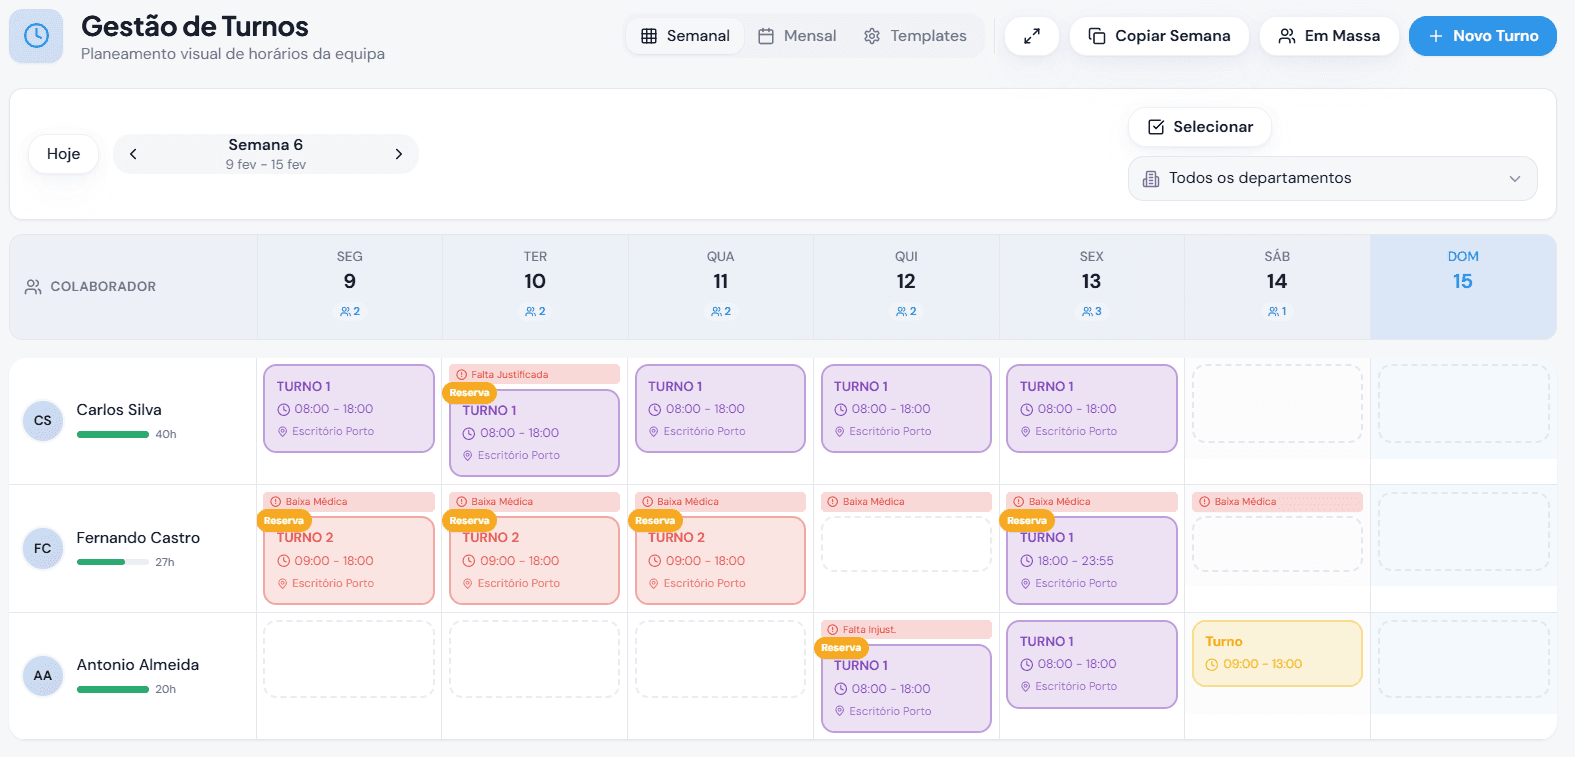Click the Falta Justificada alert on Carlos Tuesday
This screenshot has width=1575, height=757.
(535, 374)
